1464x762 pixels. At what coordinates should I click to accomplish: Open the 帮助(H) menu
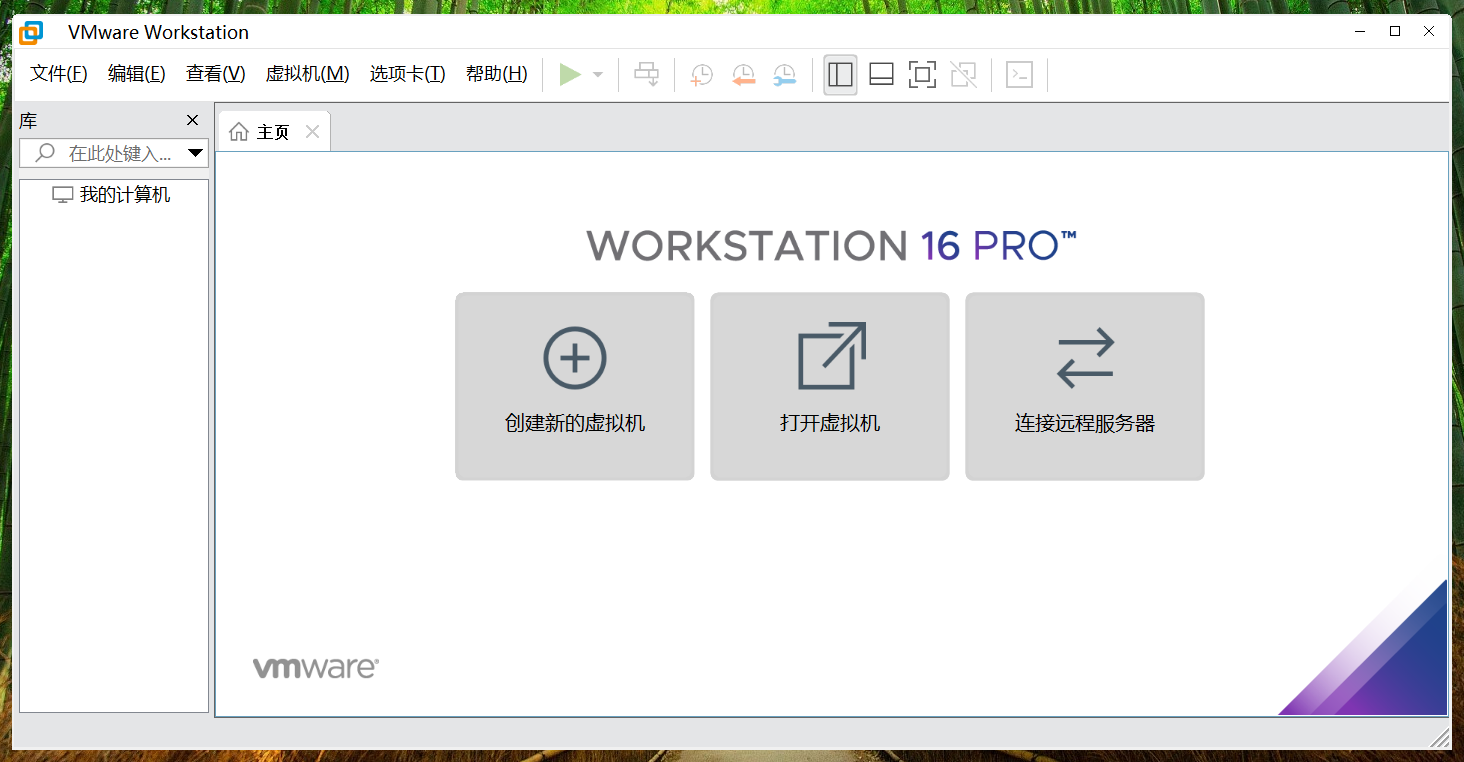coord(496,74)
